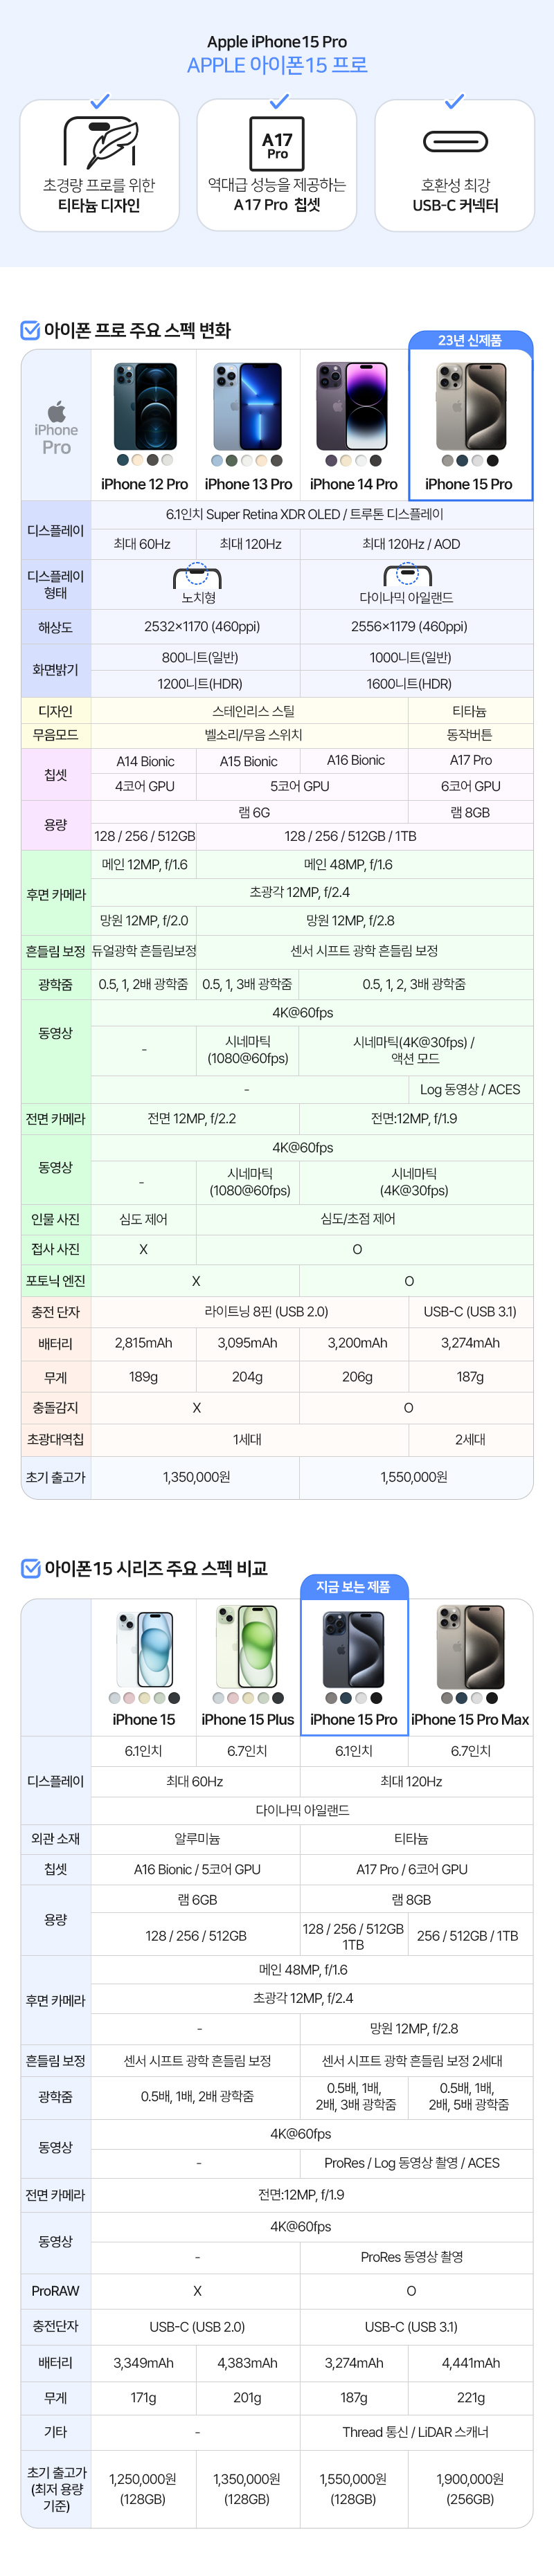Click the Apple iPhone Pro logo
Viewport: 554px width, 2576px height.
(x=56, y=429)
